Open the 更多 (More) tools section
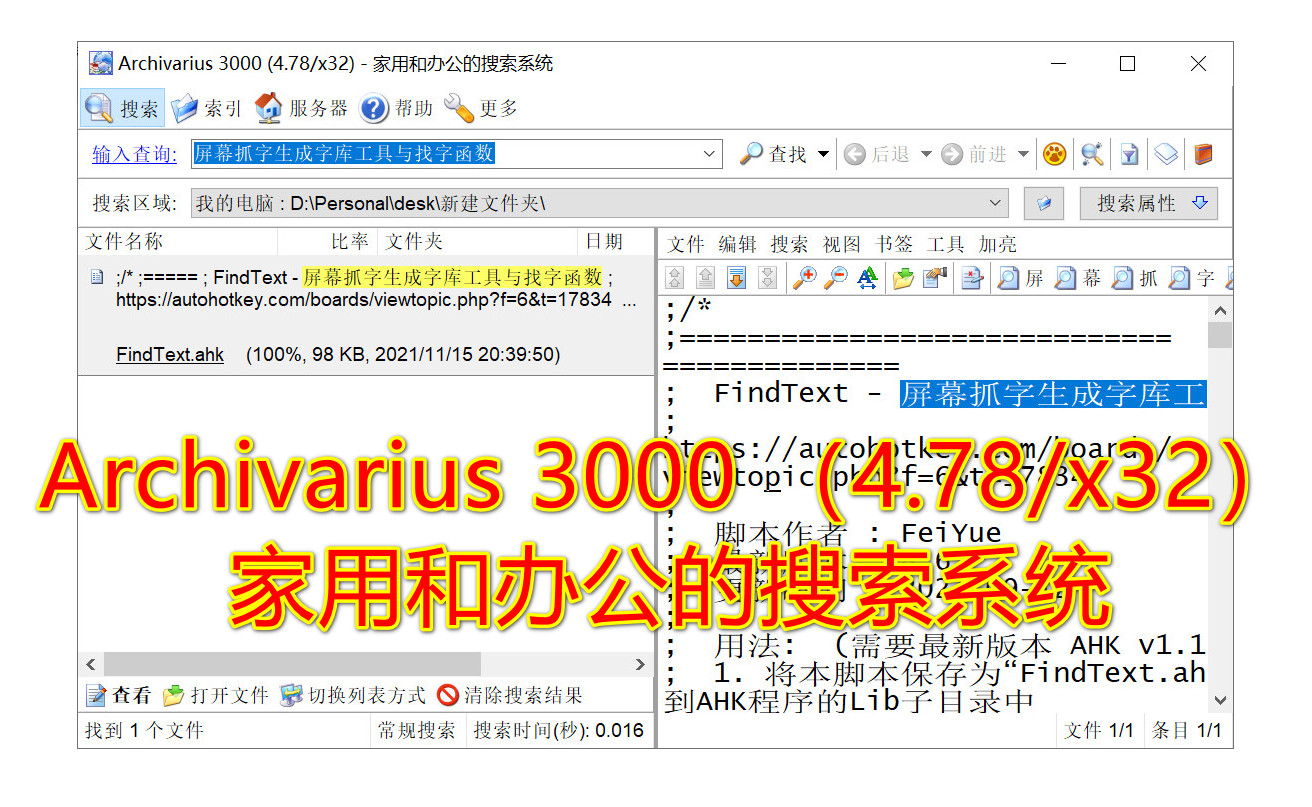The image size is (1312, 807). (481, 108)
